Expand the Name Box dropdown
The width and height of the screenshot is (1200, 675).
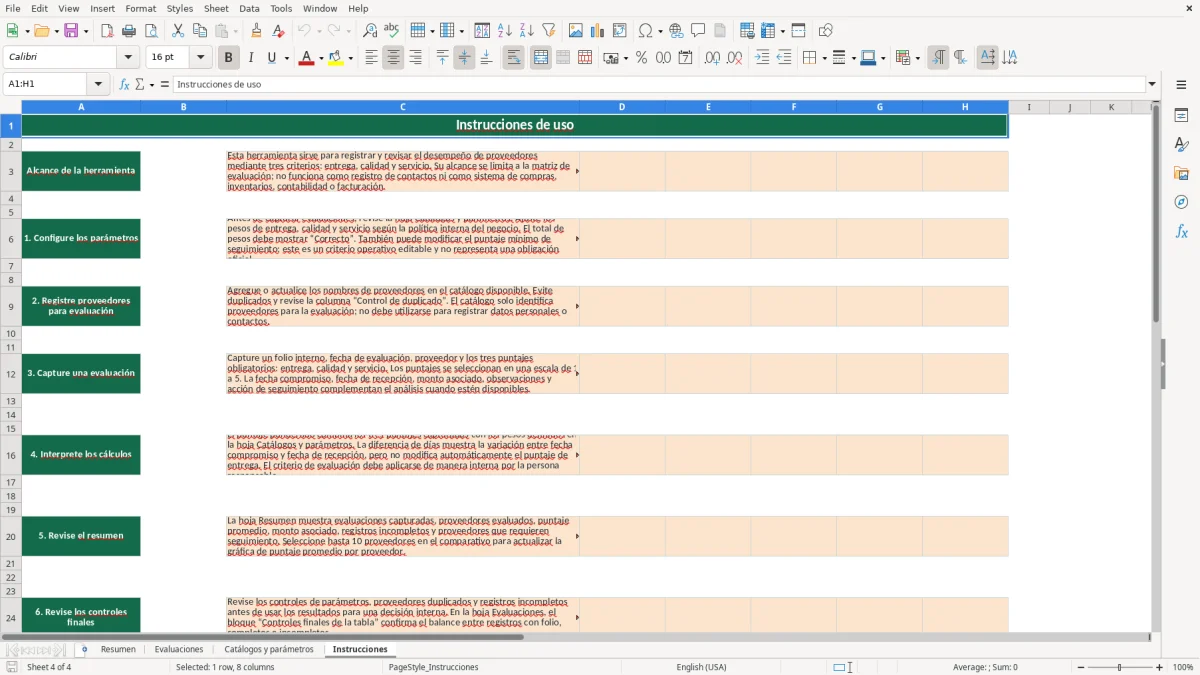point(98,84)
